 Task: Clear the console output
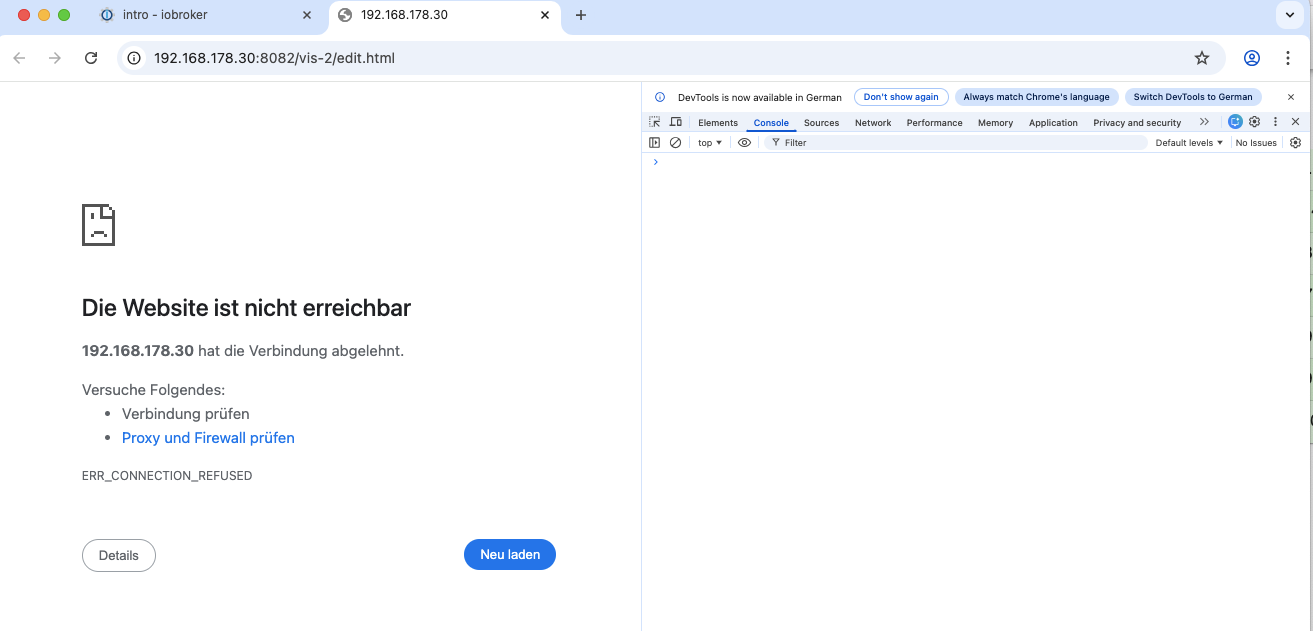coord(676,143)
